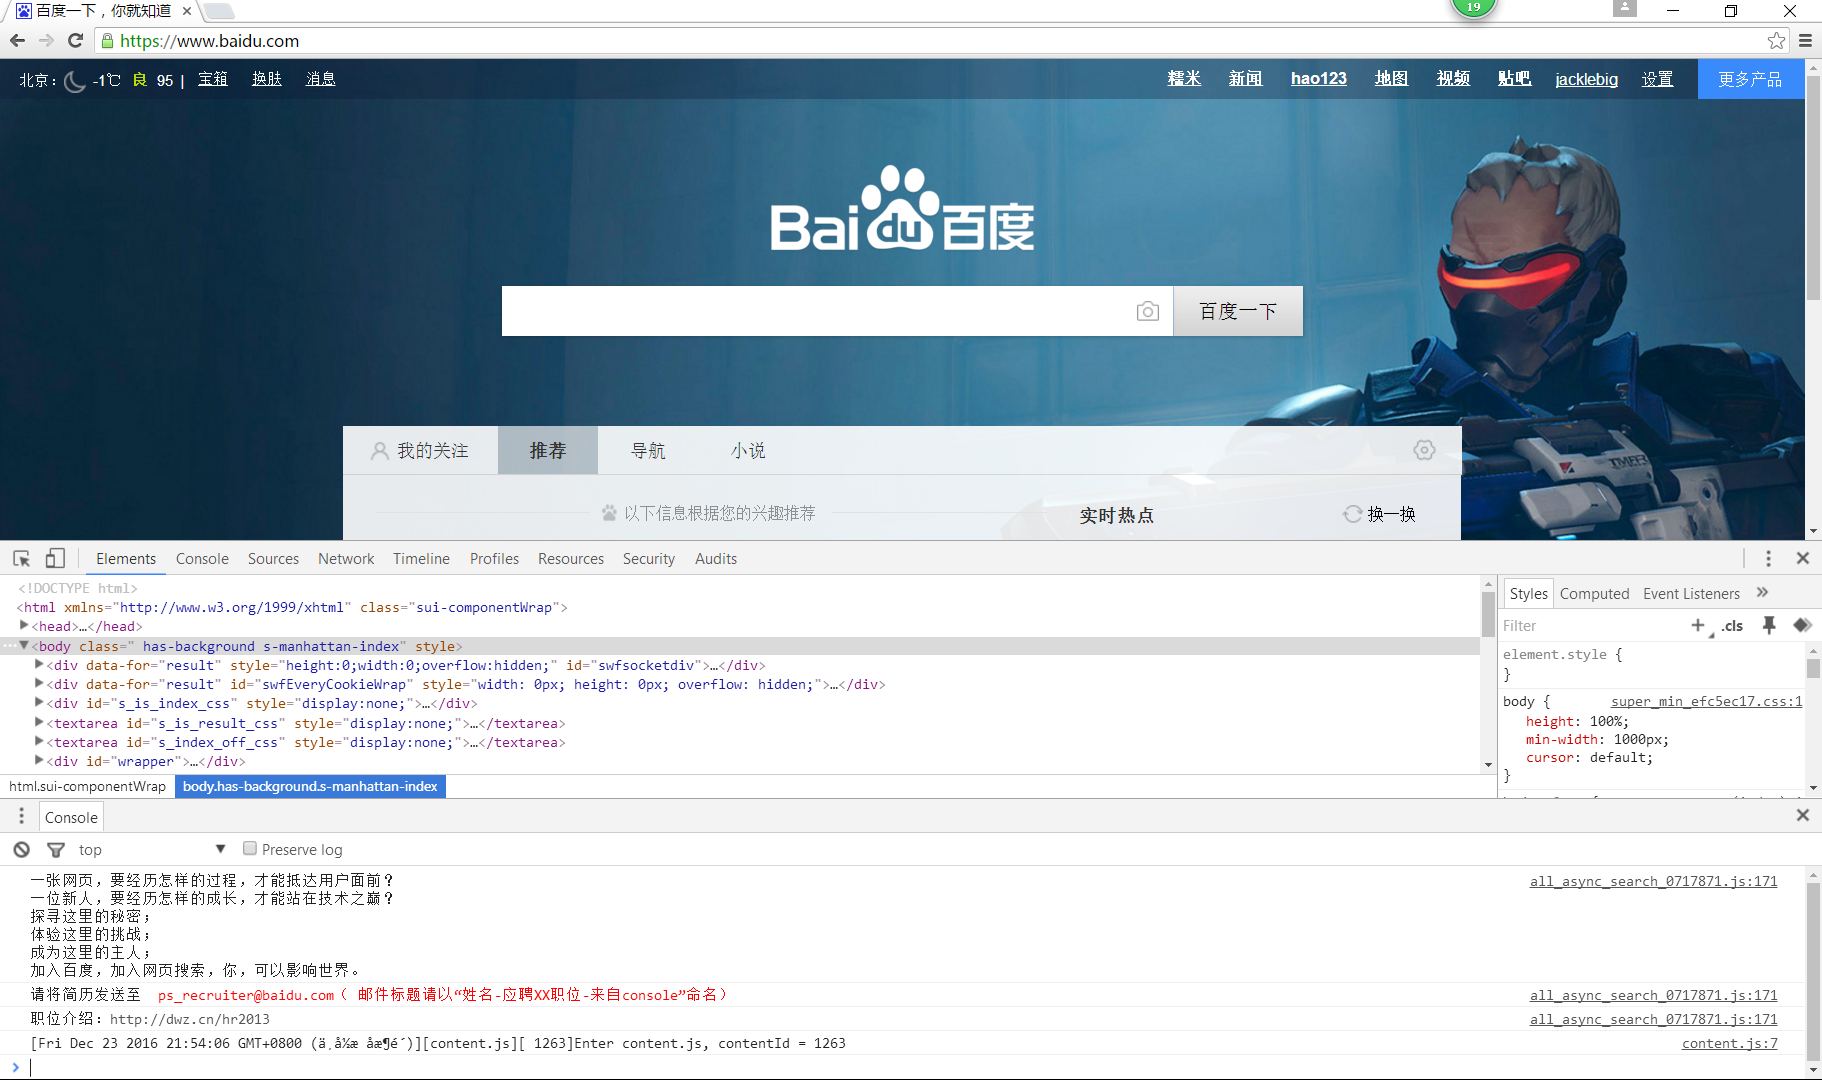
Task: Expand the s_is_result_css textarea node
Action: tap(39, 722)
